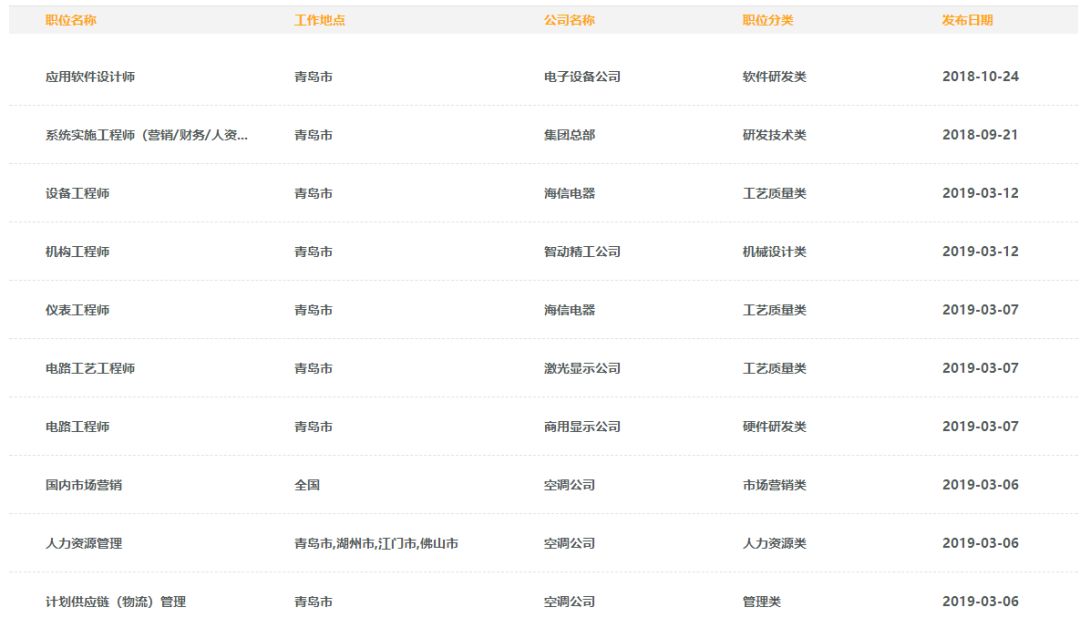The image size is (1080, 628).
Task: Click the 全国 location entry
Action: tap(302, 485)
